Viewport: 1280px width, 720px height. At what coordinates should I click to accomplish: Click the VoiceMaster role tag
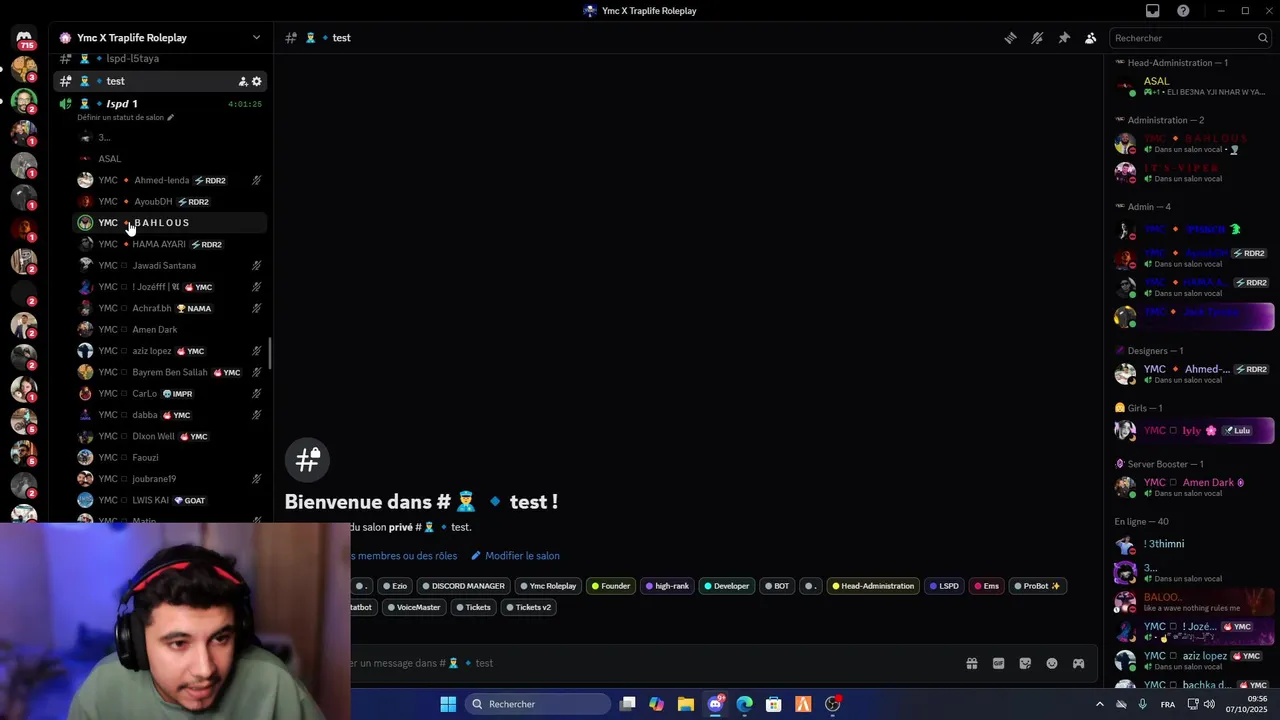pyautogui.click(x=413, y=607)
